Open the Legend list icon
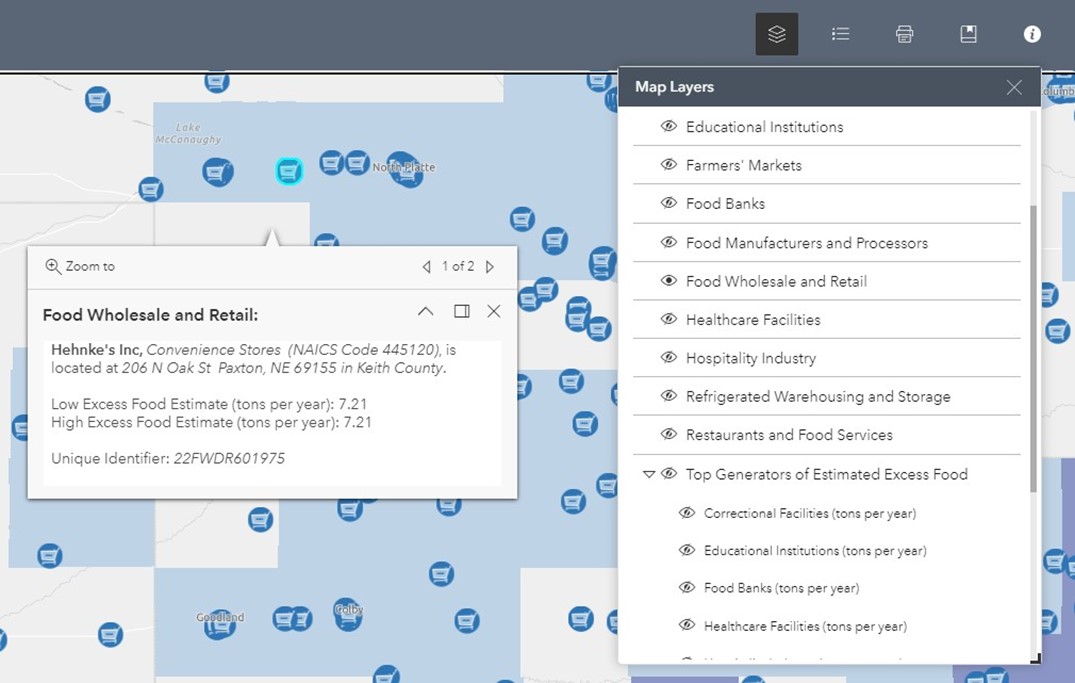Viewport: 1075px width, 683px height. pyautogui.click(x=840, y=34)
